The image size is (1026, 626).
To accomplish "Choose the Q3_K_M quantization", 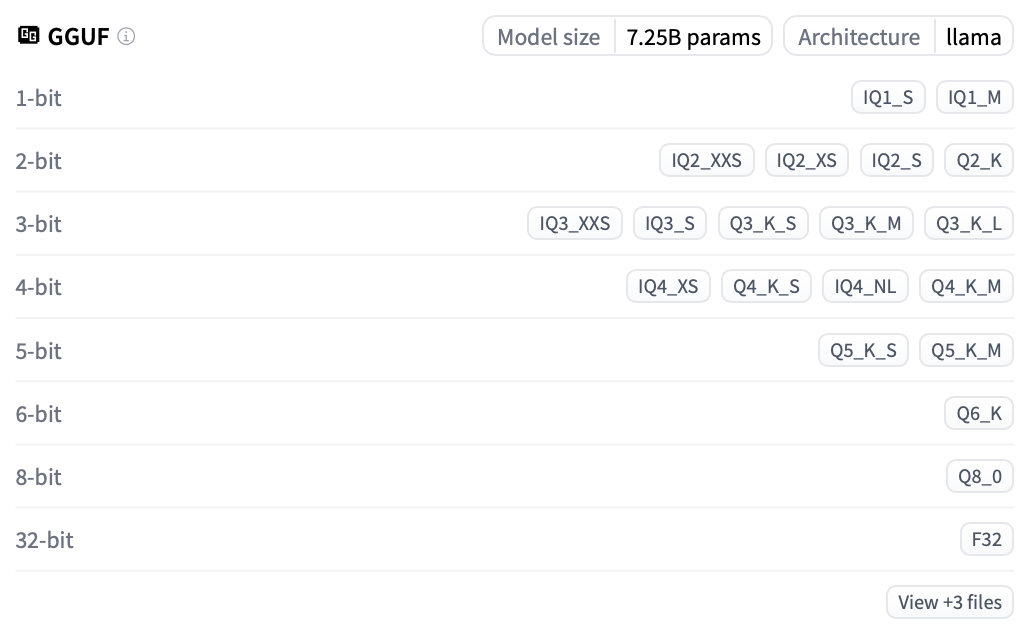I will click(866, 224).
